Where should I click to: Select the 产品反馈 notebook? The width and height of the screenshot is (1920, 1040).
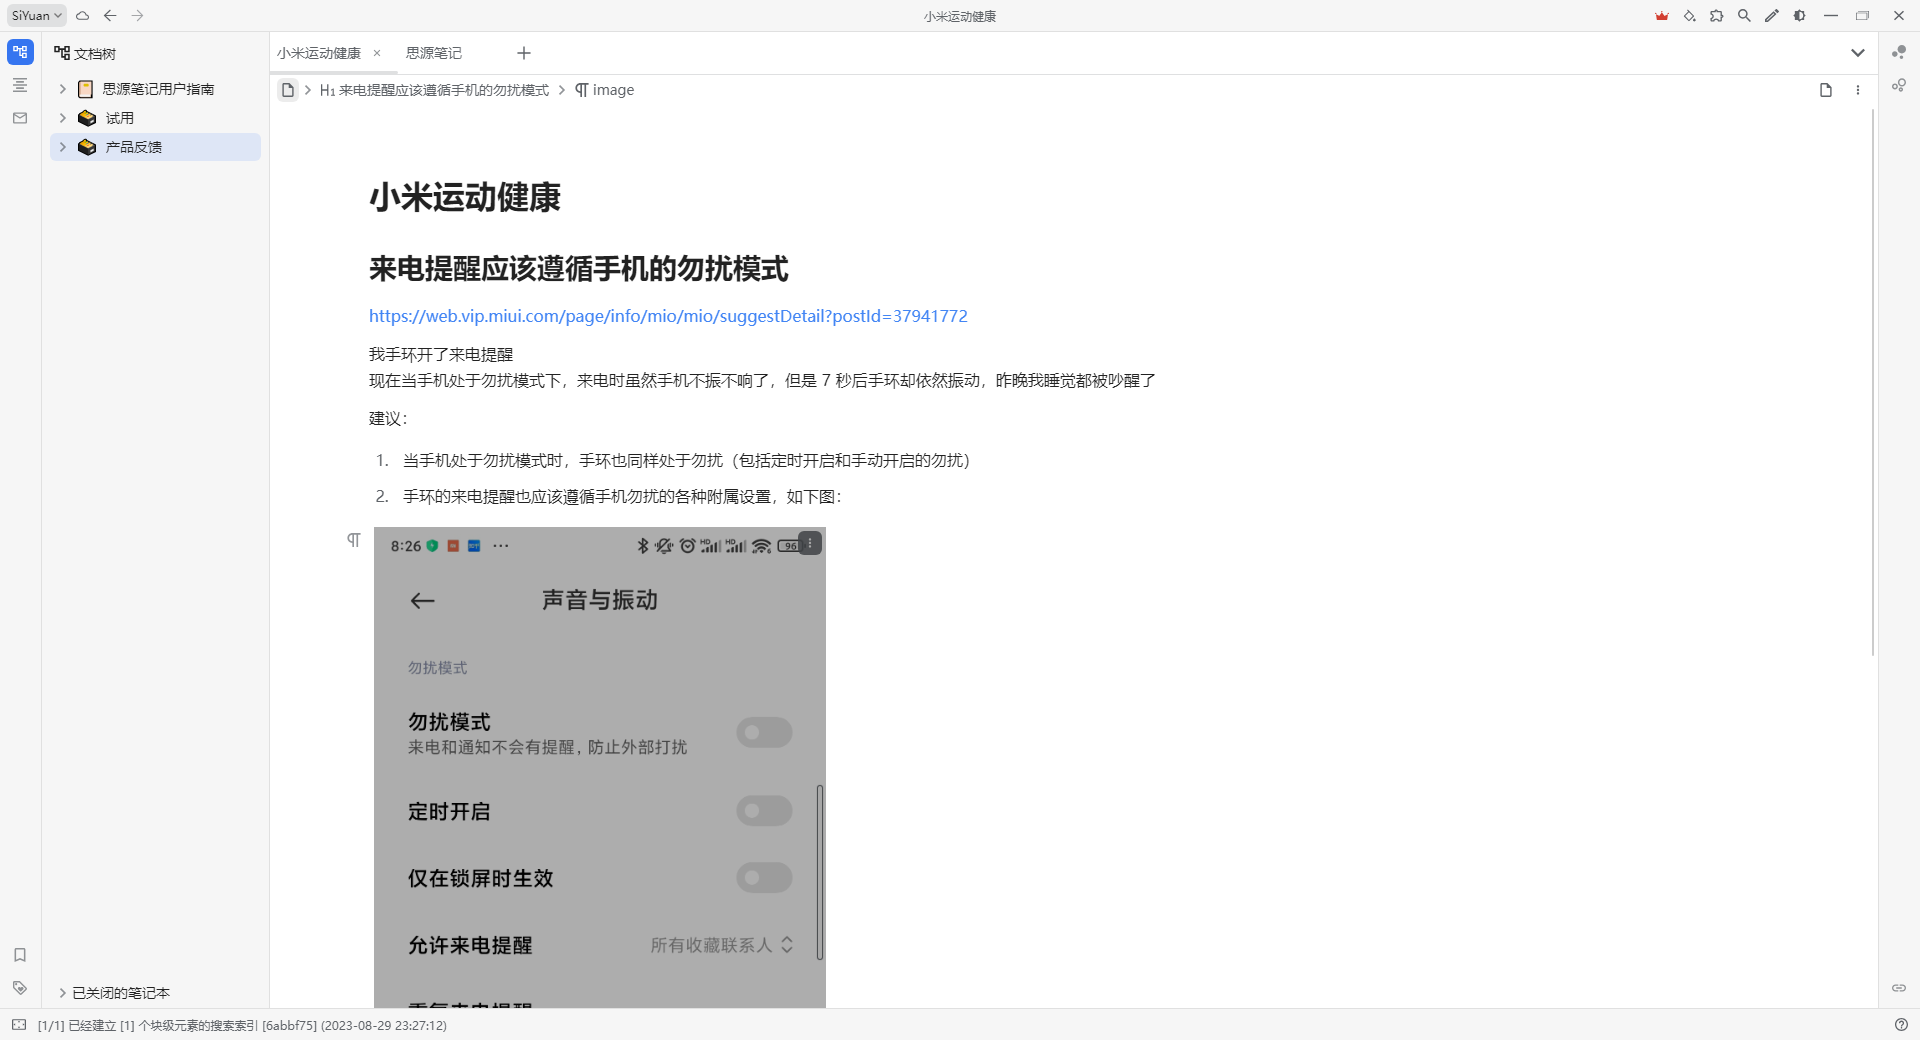pos(134,147)
